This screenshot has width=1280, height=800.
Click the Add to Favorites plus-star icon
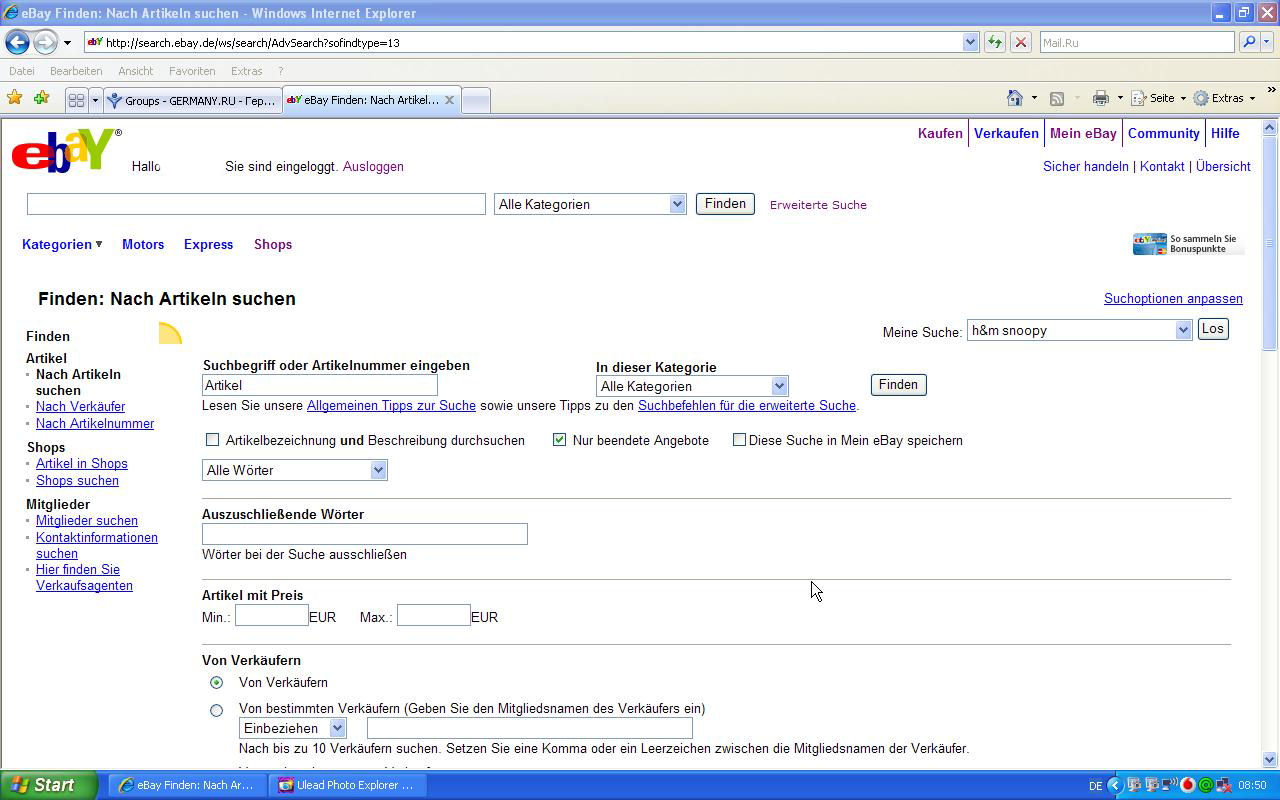point(41,98)
